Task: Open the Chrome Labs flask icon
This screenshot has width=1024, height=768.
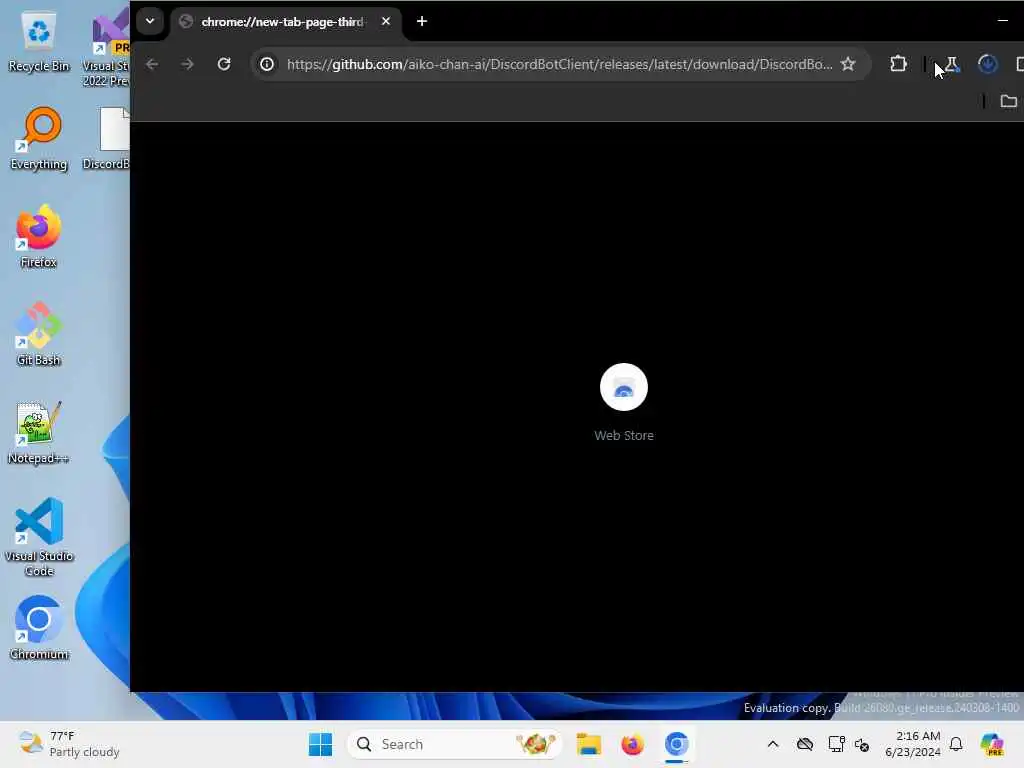Action: pyautogui.click(x=952, y=64)
